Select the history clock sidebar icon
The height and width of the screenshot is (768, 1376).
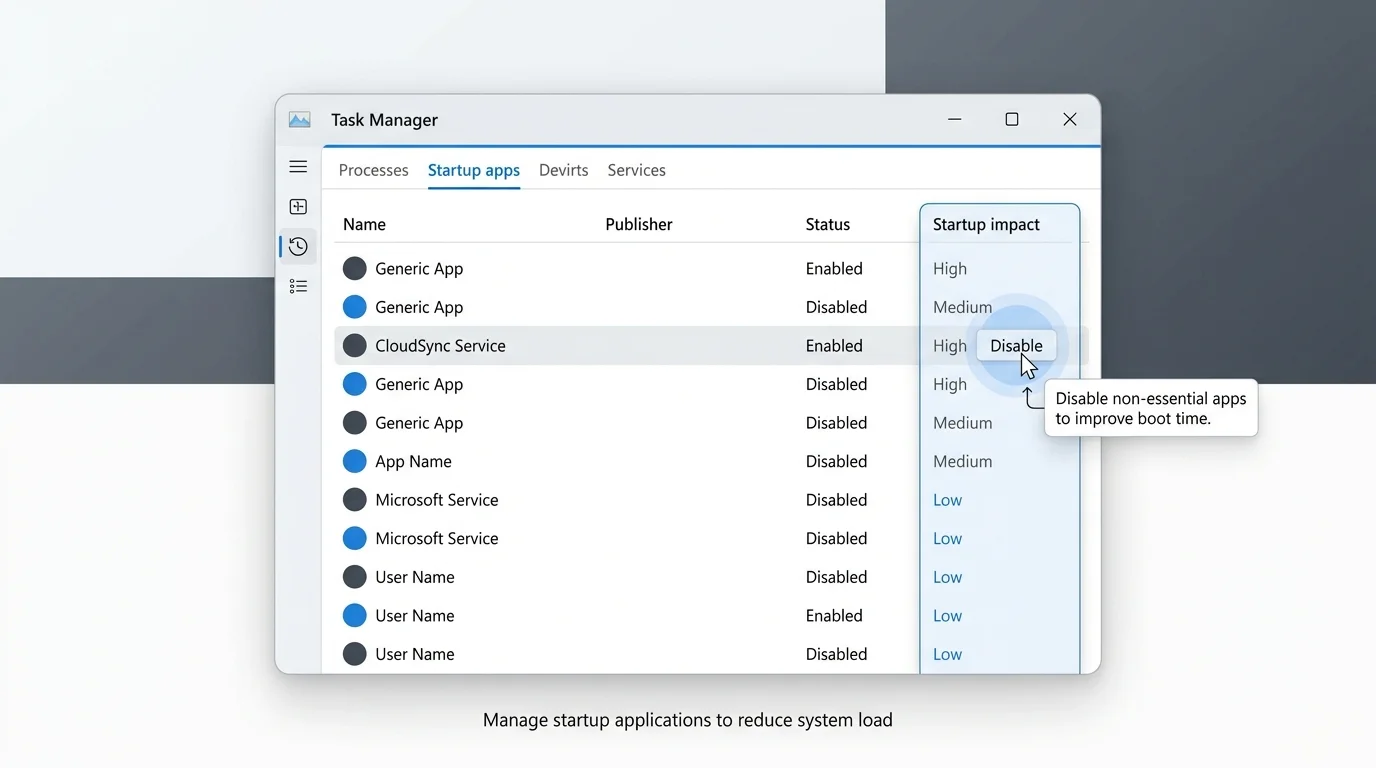(298, 246)
